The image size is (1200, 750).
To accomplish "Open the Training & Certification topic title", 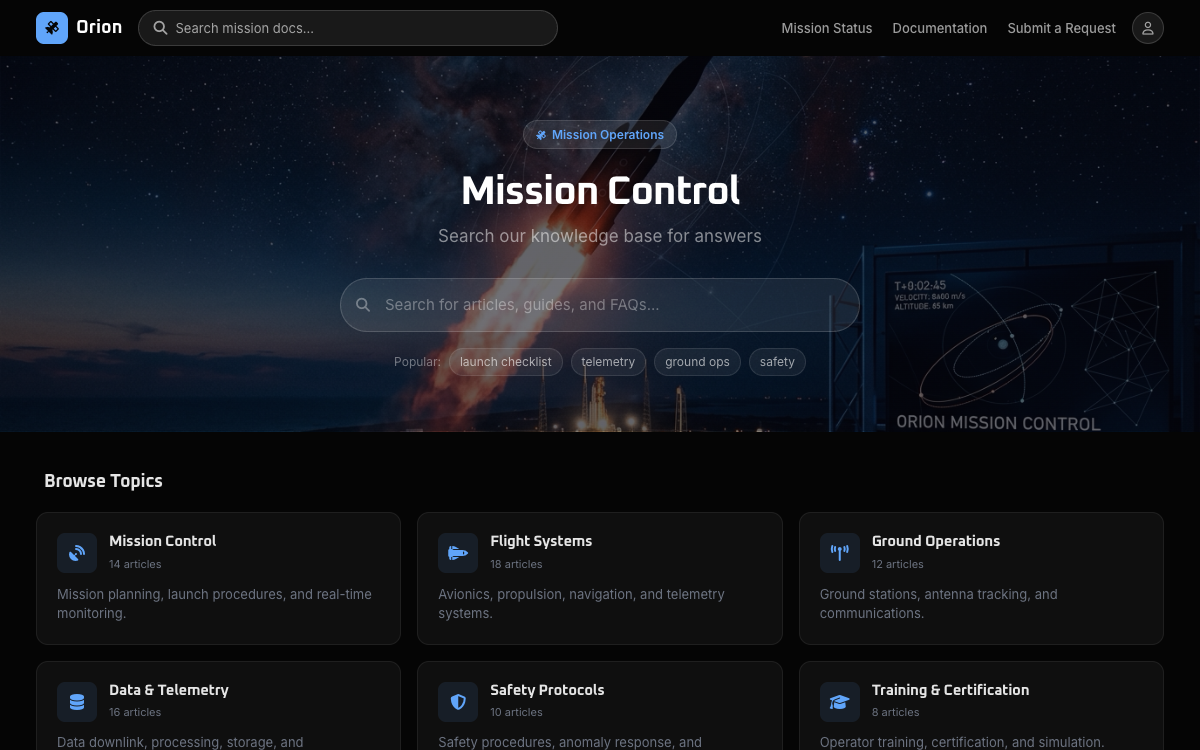I will 951,690.
